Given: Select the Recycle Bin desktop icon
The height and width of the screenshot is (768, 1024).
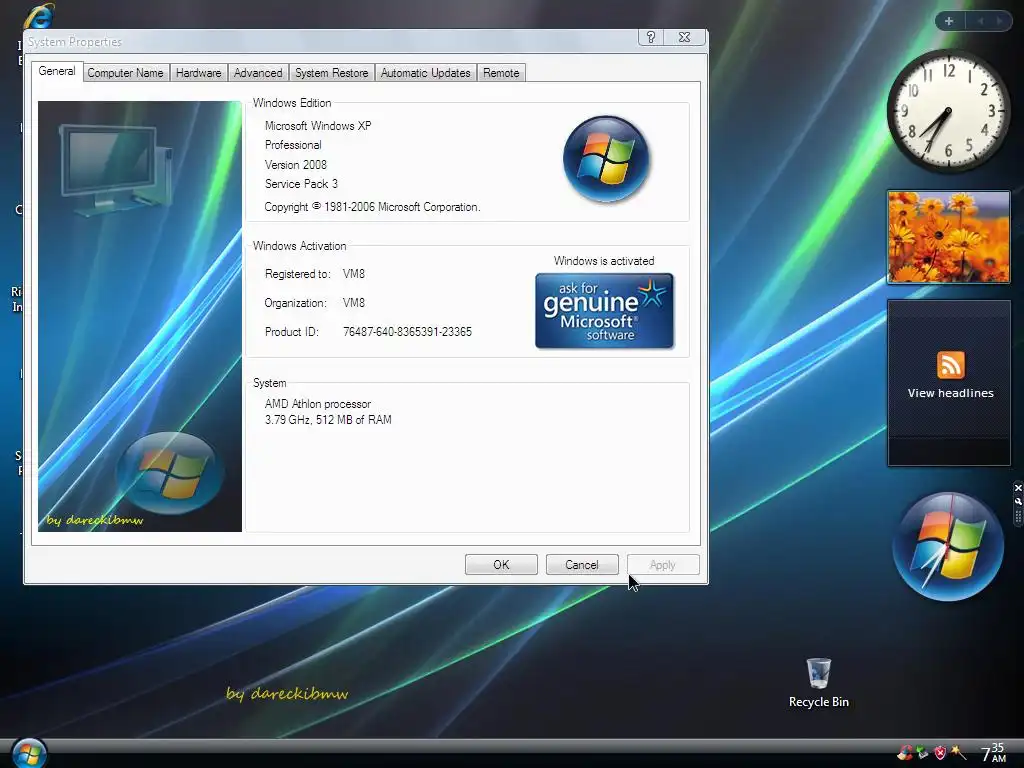Looking at the screenshot, I should coord(818,683).
